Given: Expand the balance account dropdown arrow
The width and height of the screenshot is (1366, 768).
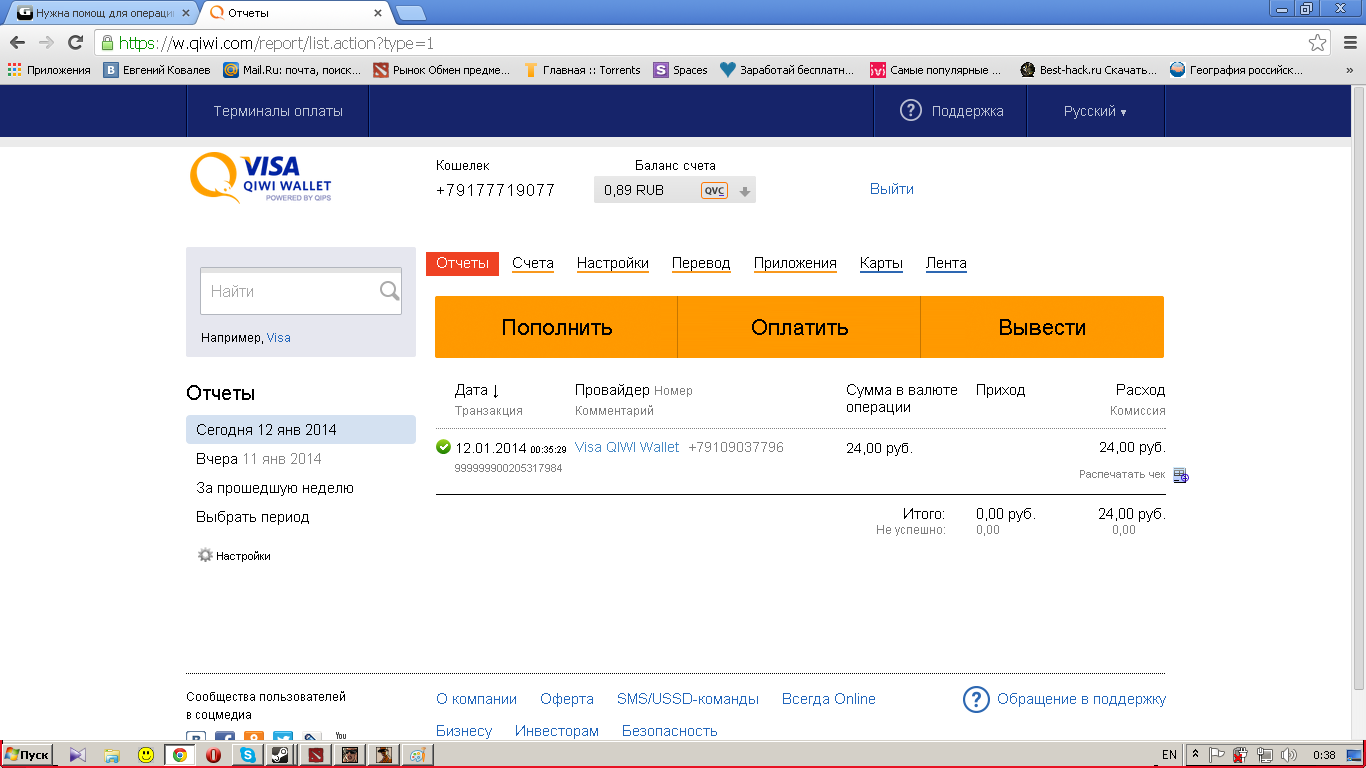Looking at the screenshot, I should tap(744, 191).
